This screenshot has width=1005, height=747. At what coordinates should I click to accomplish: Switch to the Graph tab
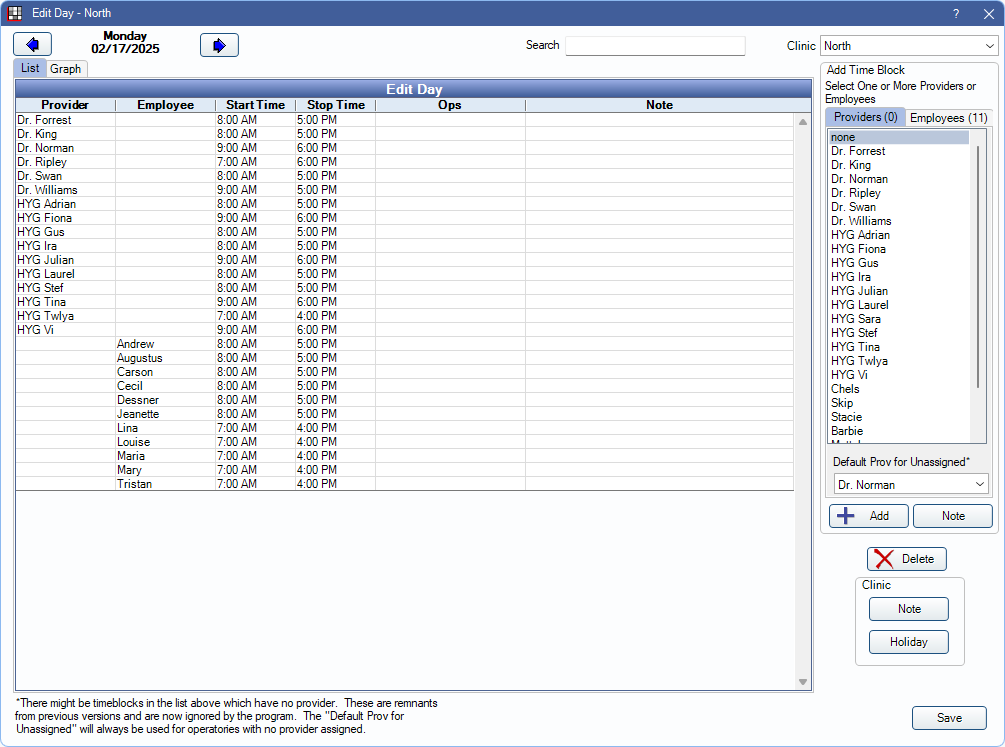(66, 69)
